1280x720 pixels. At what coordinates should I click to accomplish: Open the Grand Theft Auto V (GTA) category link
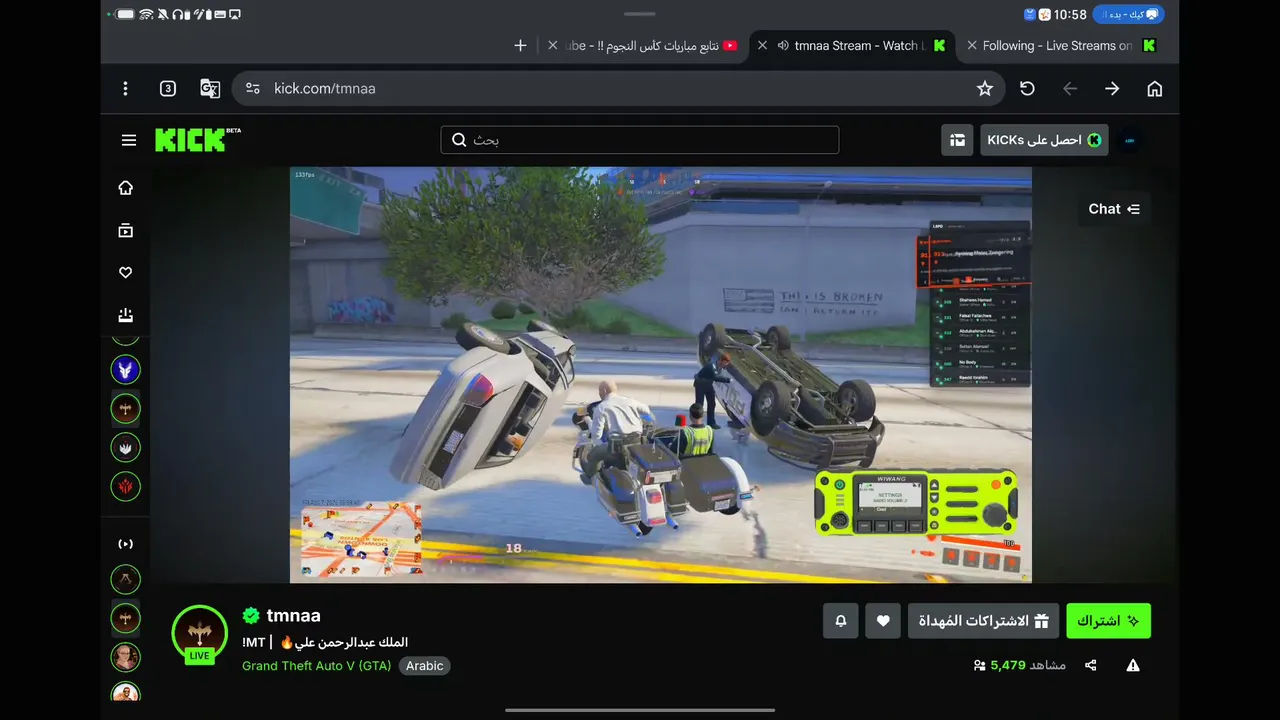[x=316, y=666]
